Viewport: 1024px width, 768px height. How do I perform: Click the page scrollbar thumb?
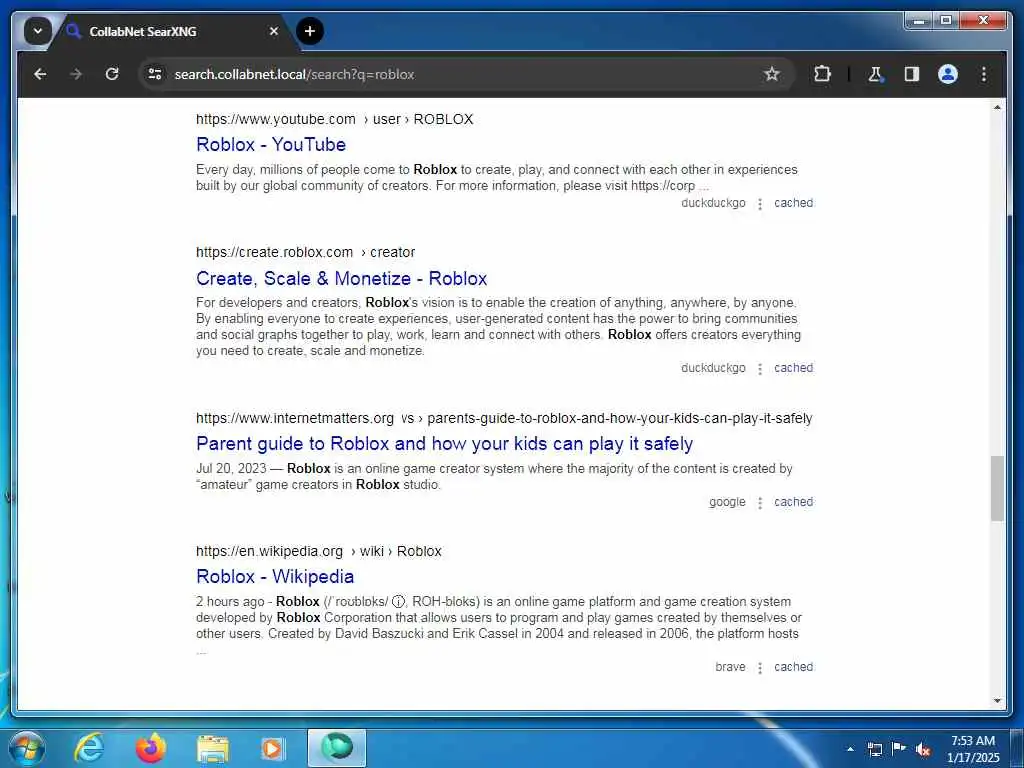pyautogui.click(x=997, y=488)
